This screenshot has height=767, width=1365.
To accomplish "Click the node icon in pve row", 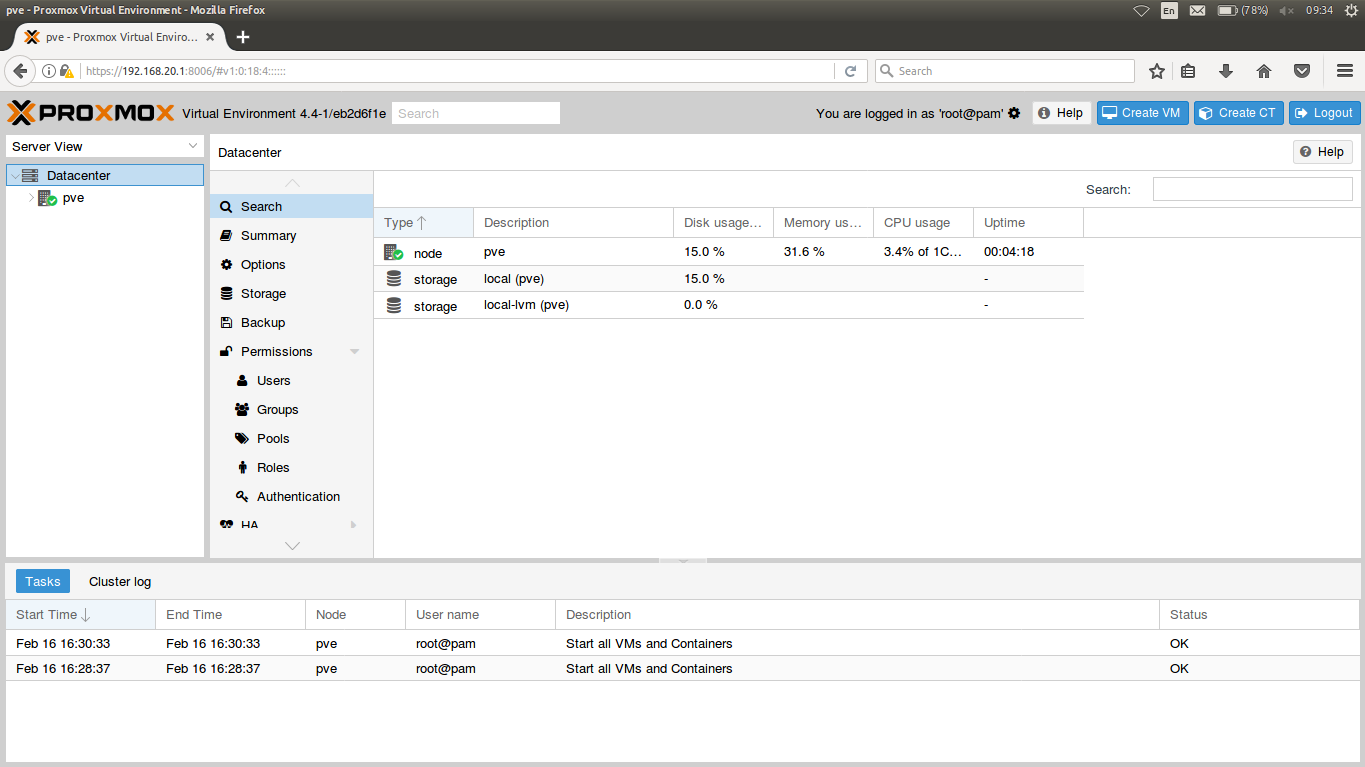I will pos(394,252).
